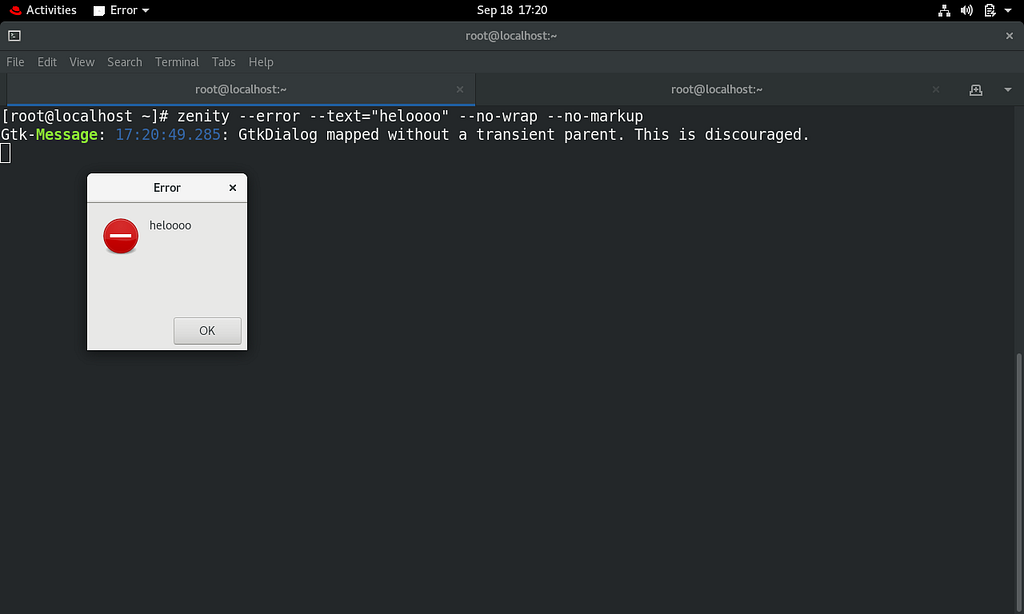Open the Search menu
Screen dimensions: 1024x614
pos(124,62)
